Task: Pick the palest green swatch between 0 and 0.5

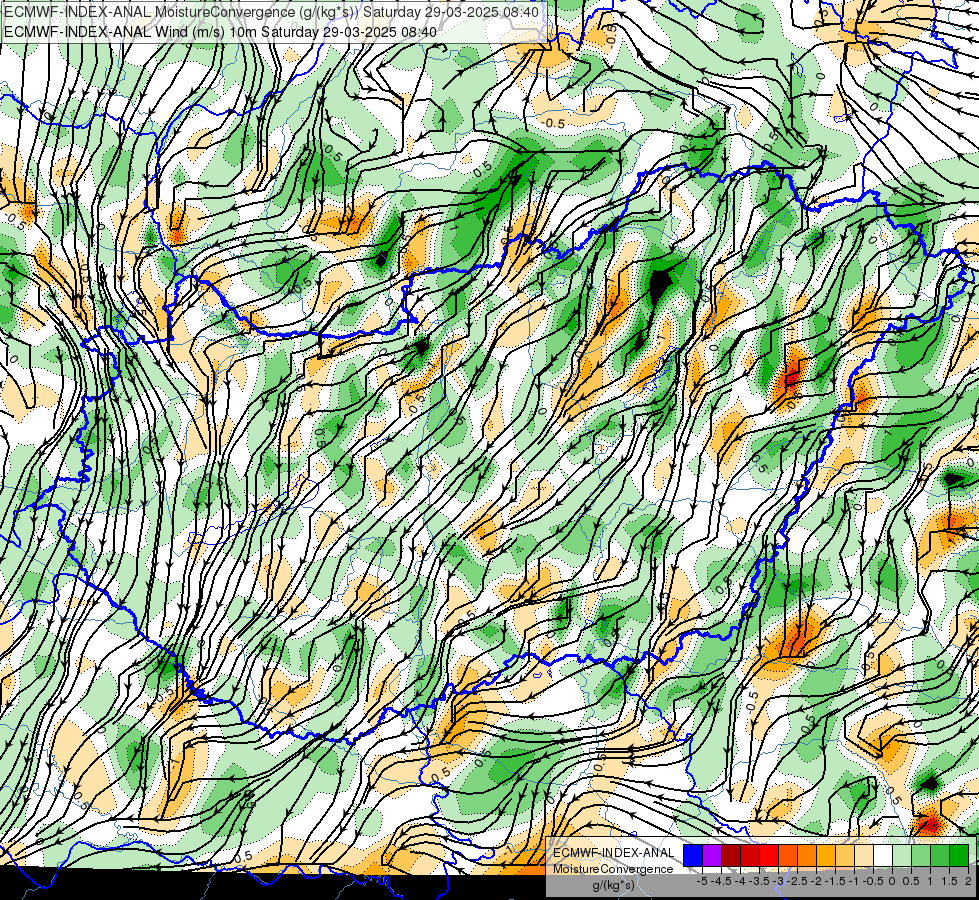Action: [902, 855]
